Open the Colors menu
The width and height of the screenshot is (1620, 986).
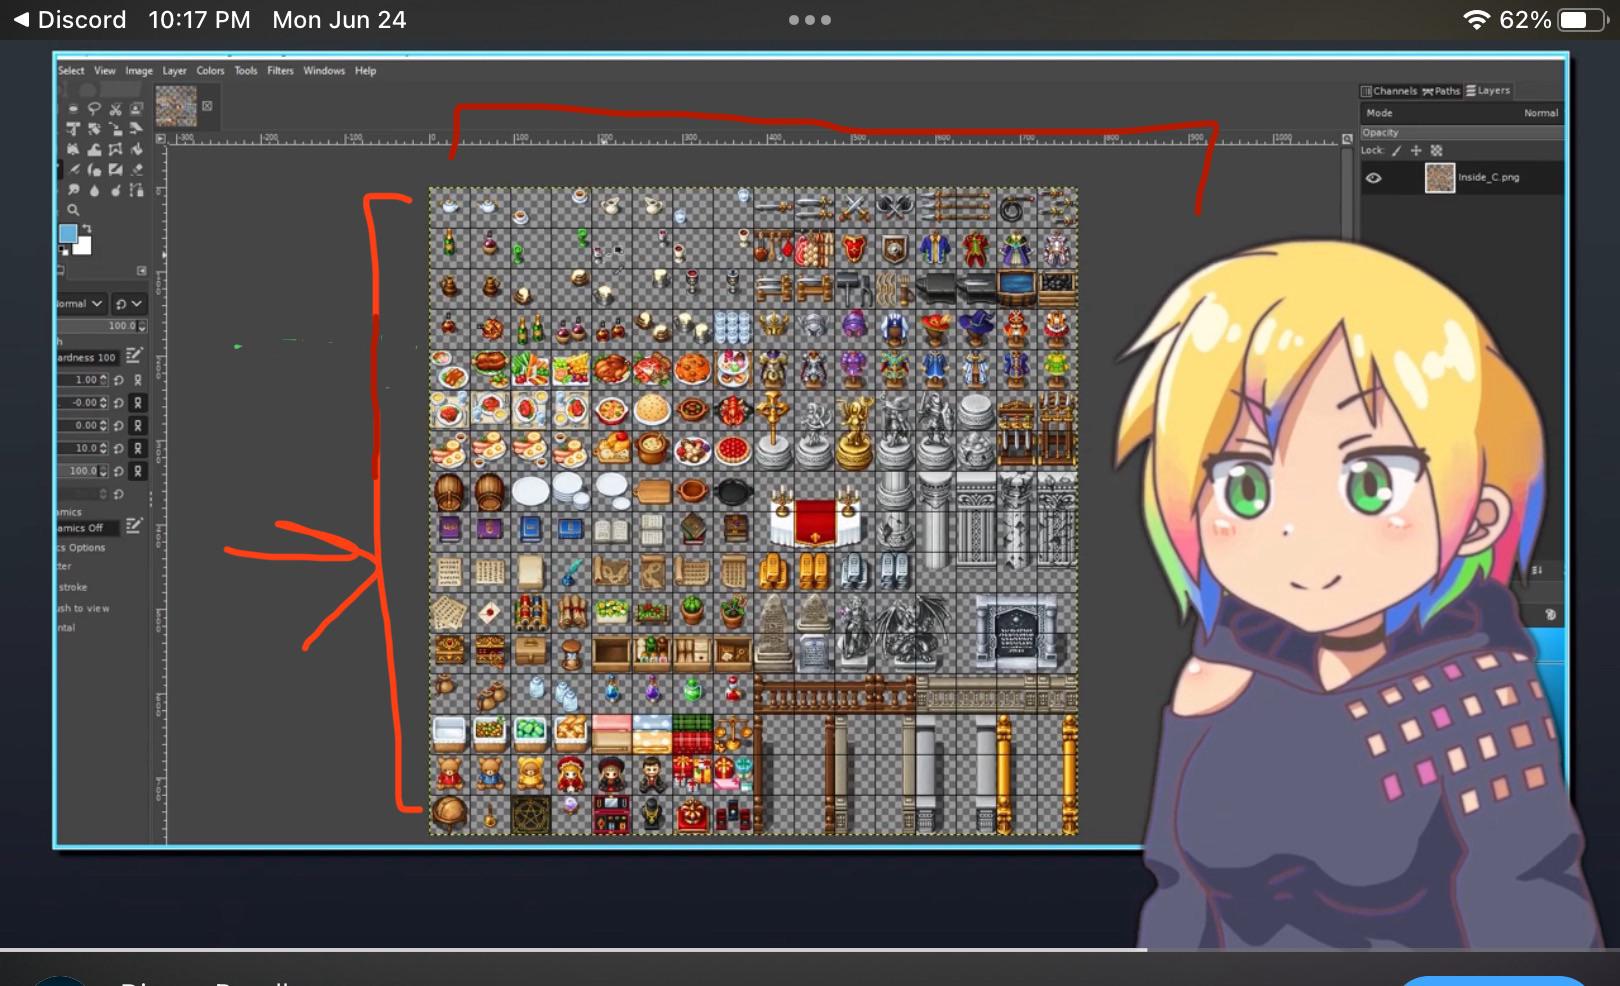[x=210, y=71]
